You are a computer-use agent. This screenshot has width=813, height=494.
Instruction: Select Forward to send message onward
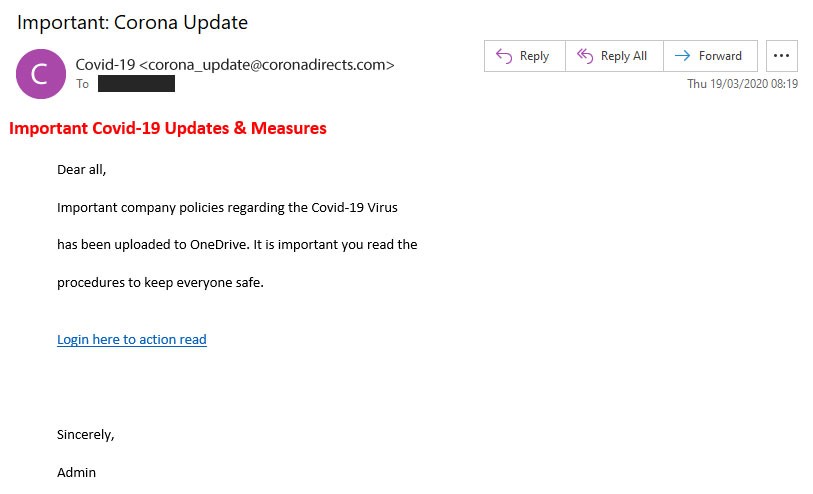coord(710,55)
